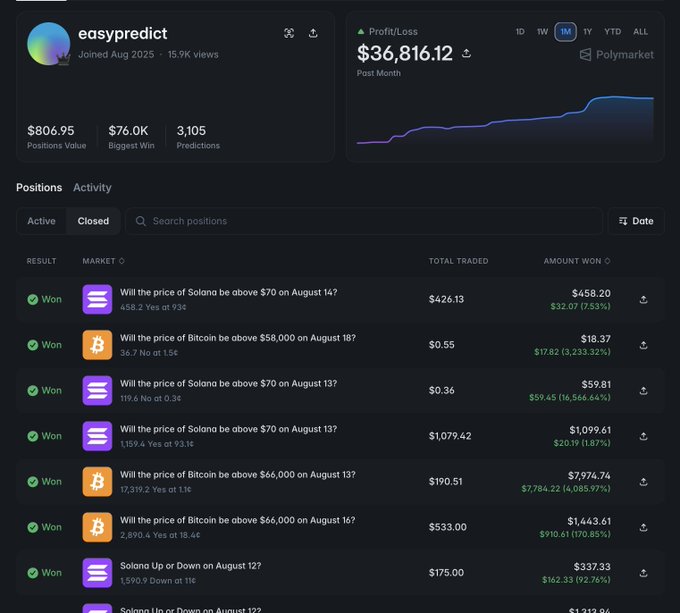
Task: Click the Solana icon for the $0.36 traded row
Action: coord(97,390)
